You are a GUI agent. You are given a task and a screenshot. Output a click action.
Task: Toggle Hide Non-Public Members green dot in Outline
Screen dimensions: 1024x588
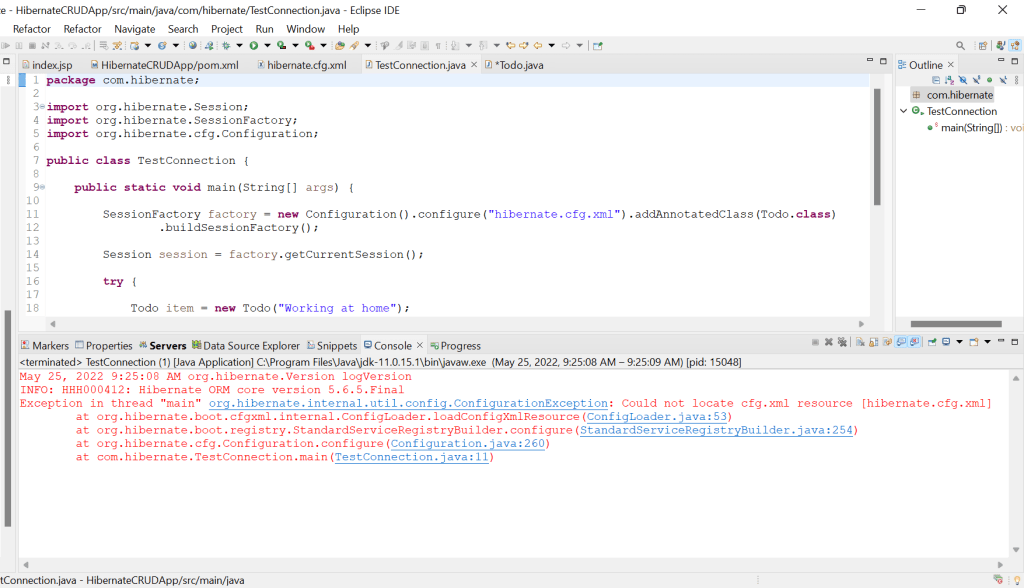[989, 80]
